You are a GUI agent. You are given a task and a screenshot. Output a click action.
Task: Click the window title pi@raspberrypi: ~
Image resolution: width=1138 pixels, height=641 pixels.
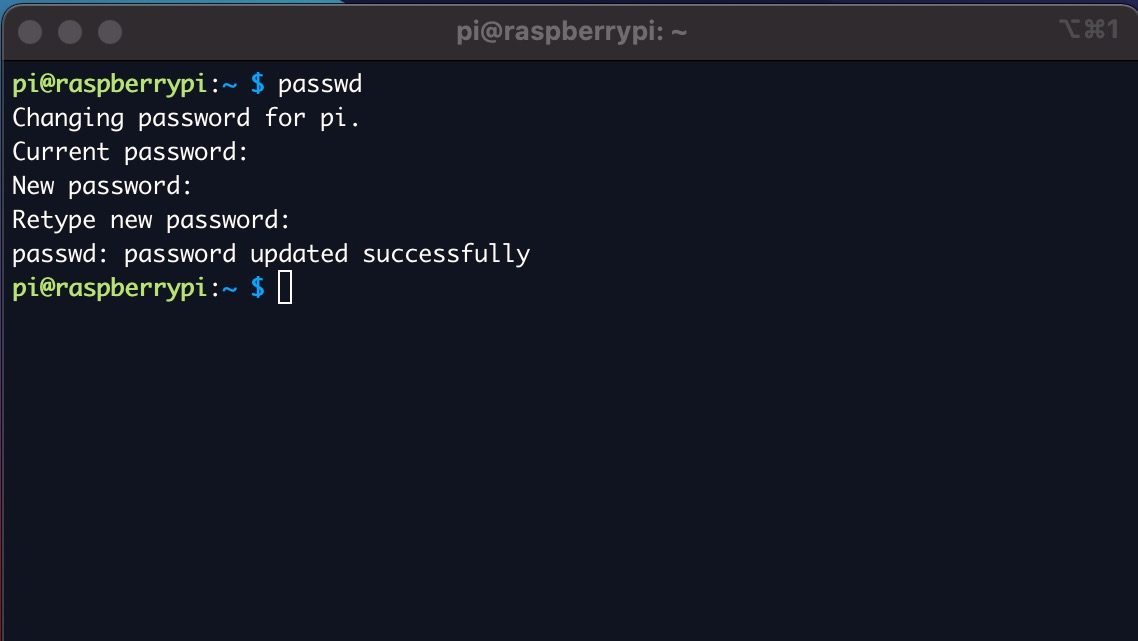(572, 32)
